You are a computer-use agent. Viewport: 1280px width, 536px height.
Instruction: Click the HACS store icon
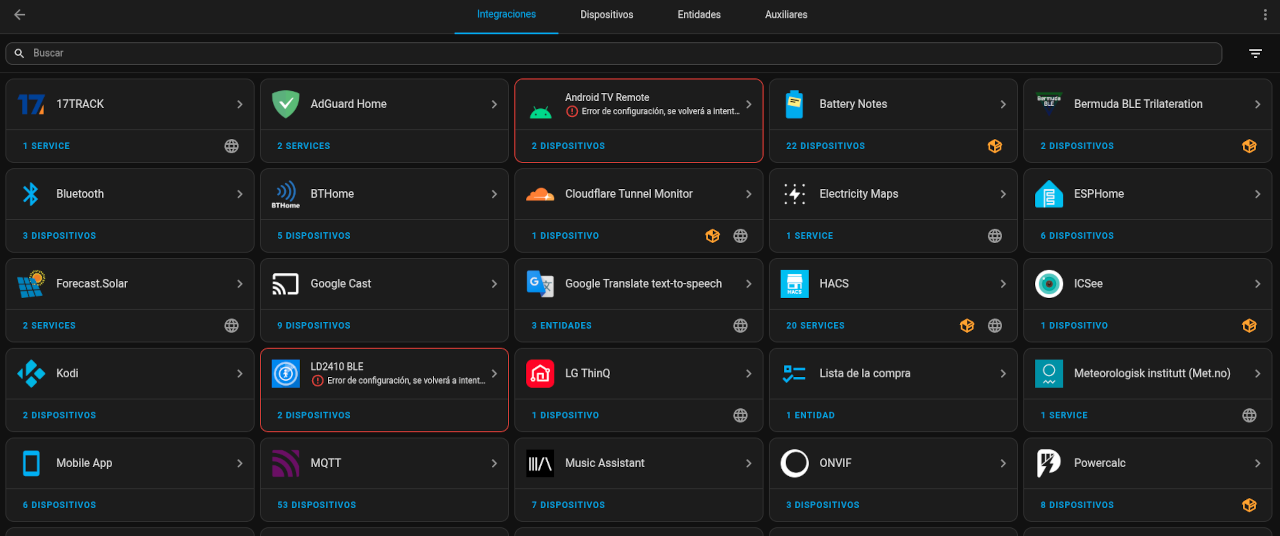pos(795,284)
